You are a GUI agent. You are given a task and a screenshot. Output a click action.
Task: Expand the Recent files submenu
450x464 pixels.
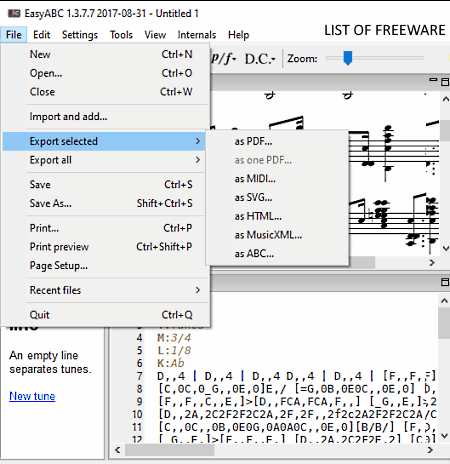pyautogui.click(x=106, y=290)
